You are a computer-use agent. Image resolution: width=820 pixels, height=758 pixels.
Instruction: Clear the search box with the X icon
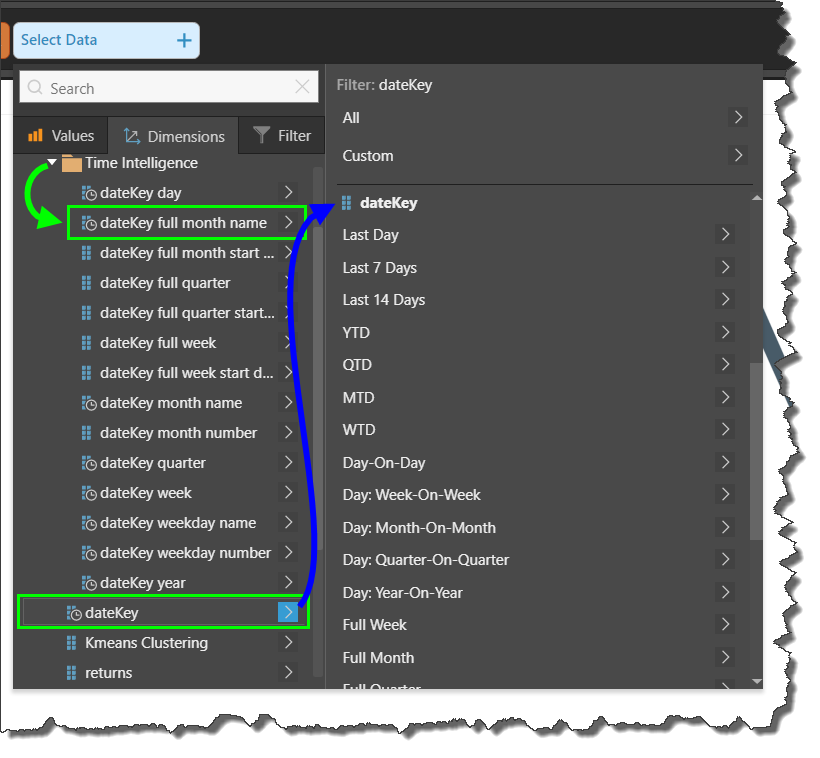tap(302, 87)
